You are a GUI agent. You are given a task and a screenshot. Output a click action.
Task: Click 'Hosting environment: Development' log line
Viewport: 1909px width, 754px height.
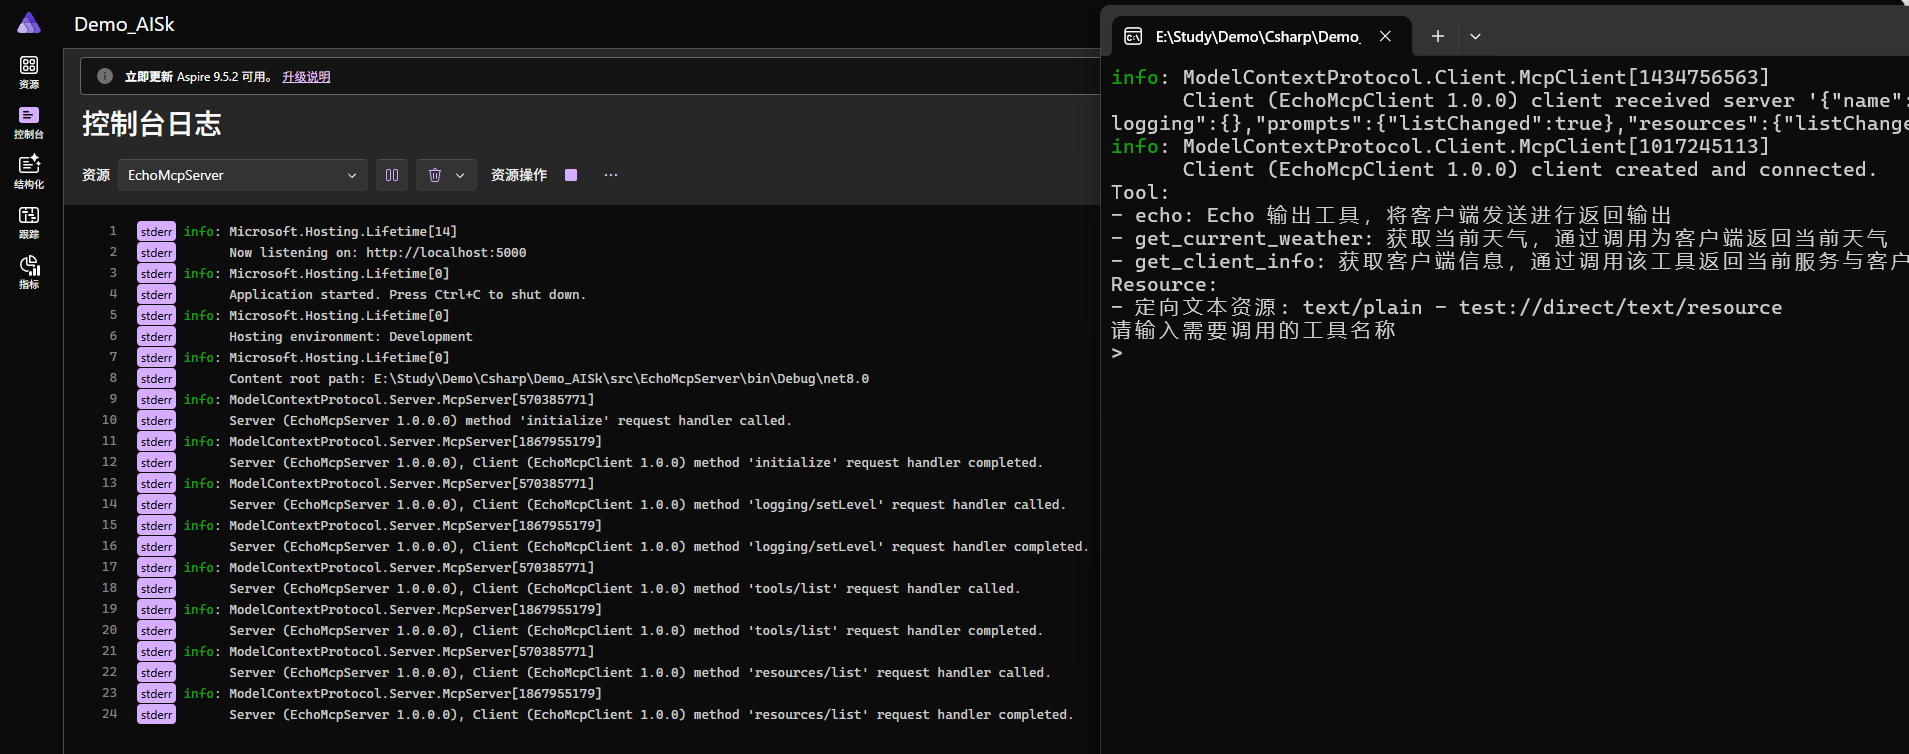pos(351,337)
